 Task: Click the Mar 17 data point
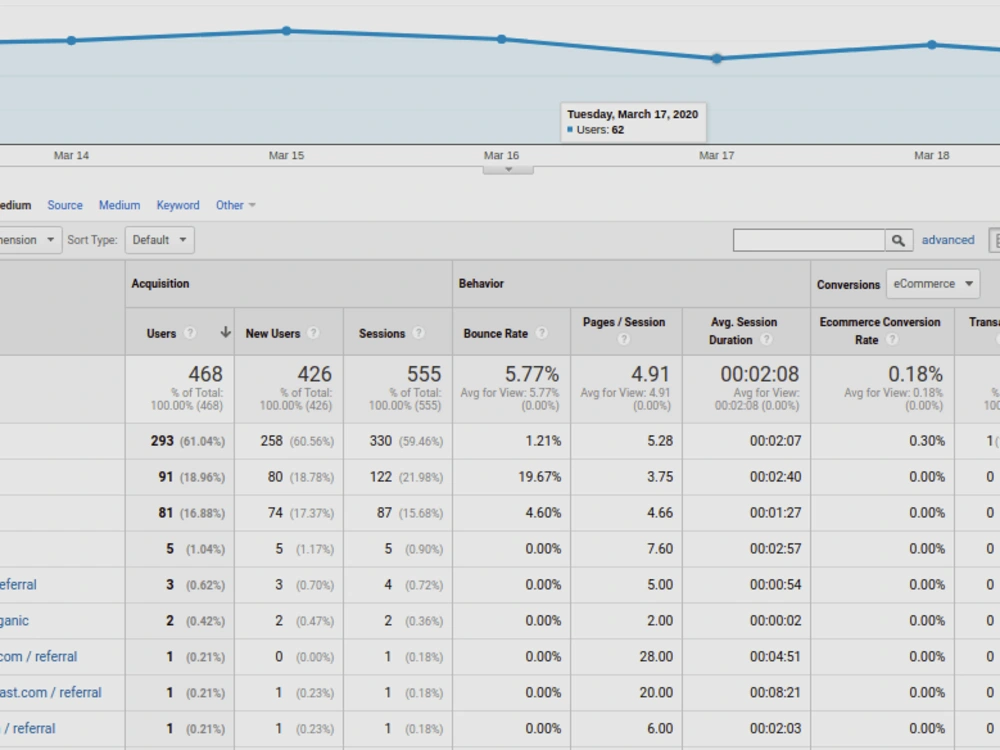tap(717, 59)
